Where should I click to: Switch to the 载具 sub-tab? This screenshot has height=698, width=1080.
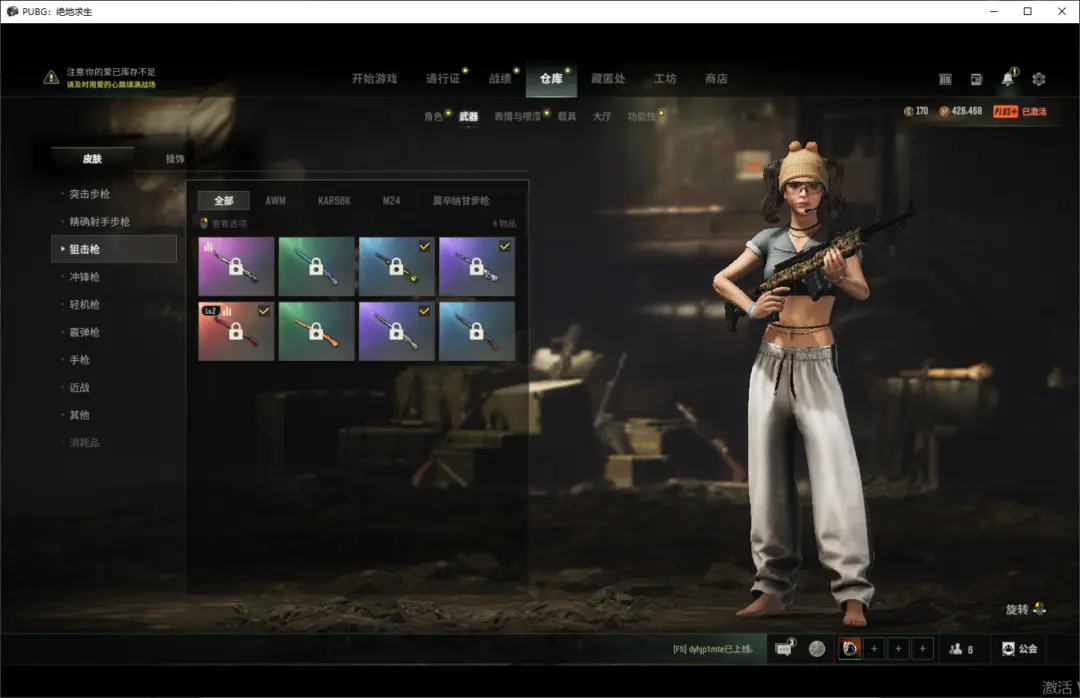(x=567, y=116)
